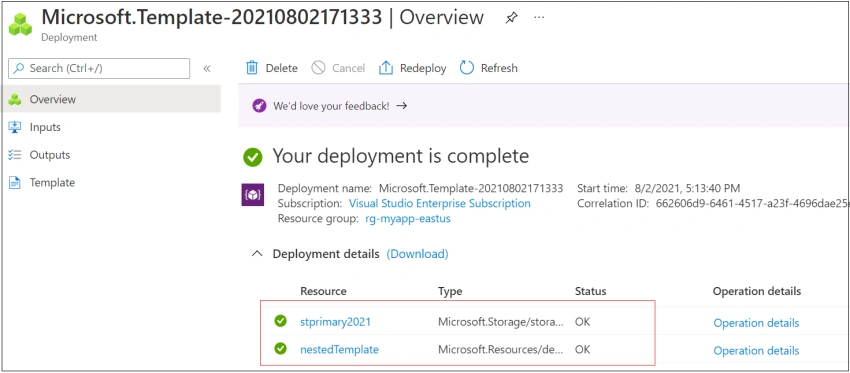
Task: Click the purple template braces icon
Action: pos(252,195)
